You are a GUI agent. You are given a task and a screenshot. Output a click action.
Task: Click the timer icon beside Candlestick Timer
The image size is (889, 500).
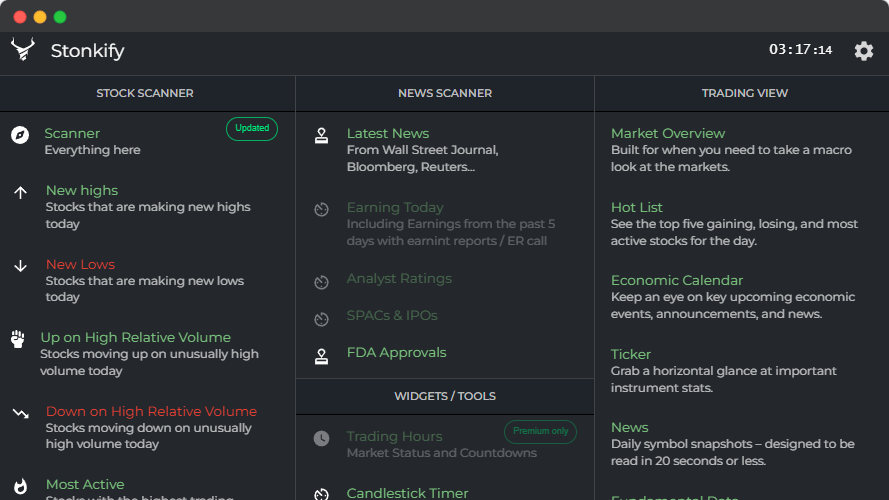point(321,494)
